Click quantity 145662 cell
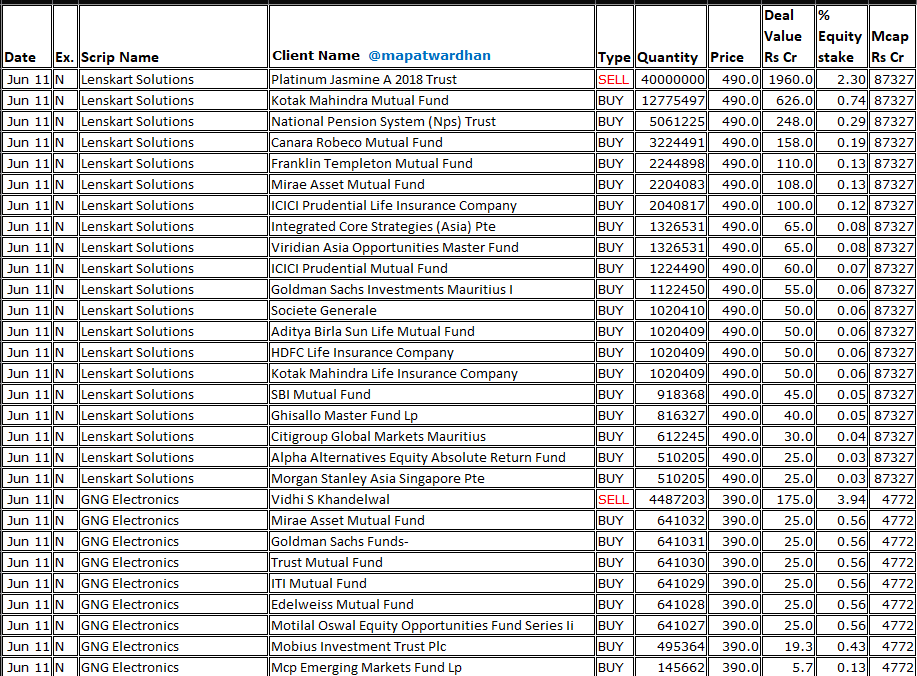The image size is (917, 676). pyautogui.click(x=671, y=667)
